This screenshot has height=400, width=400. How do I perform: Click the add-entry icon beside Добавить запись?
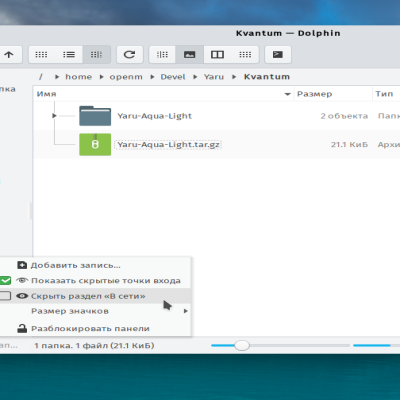click(22, 265)
